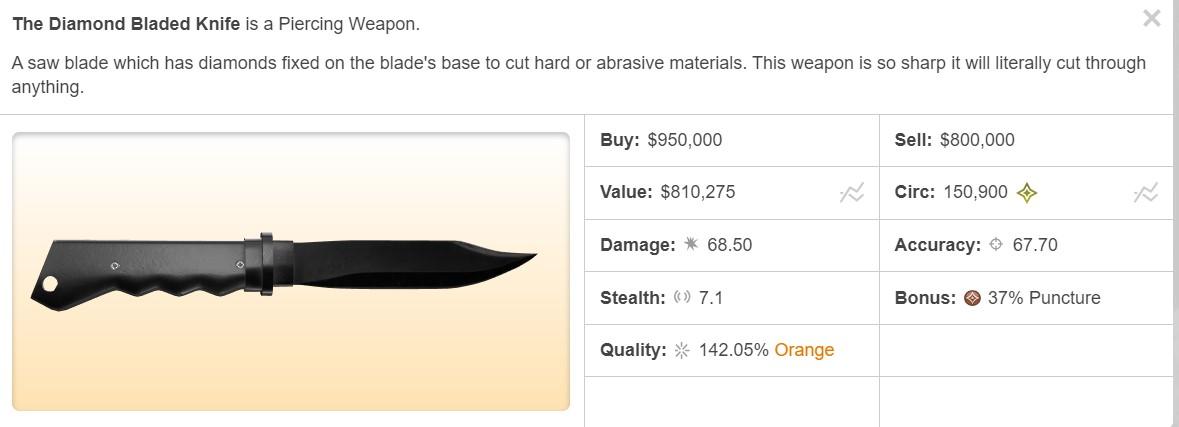Open the Value price history chart icon
Viewport: 1179px width, 427px height.
pos(851,193)
